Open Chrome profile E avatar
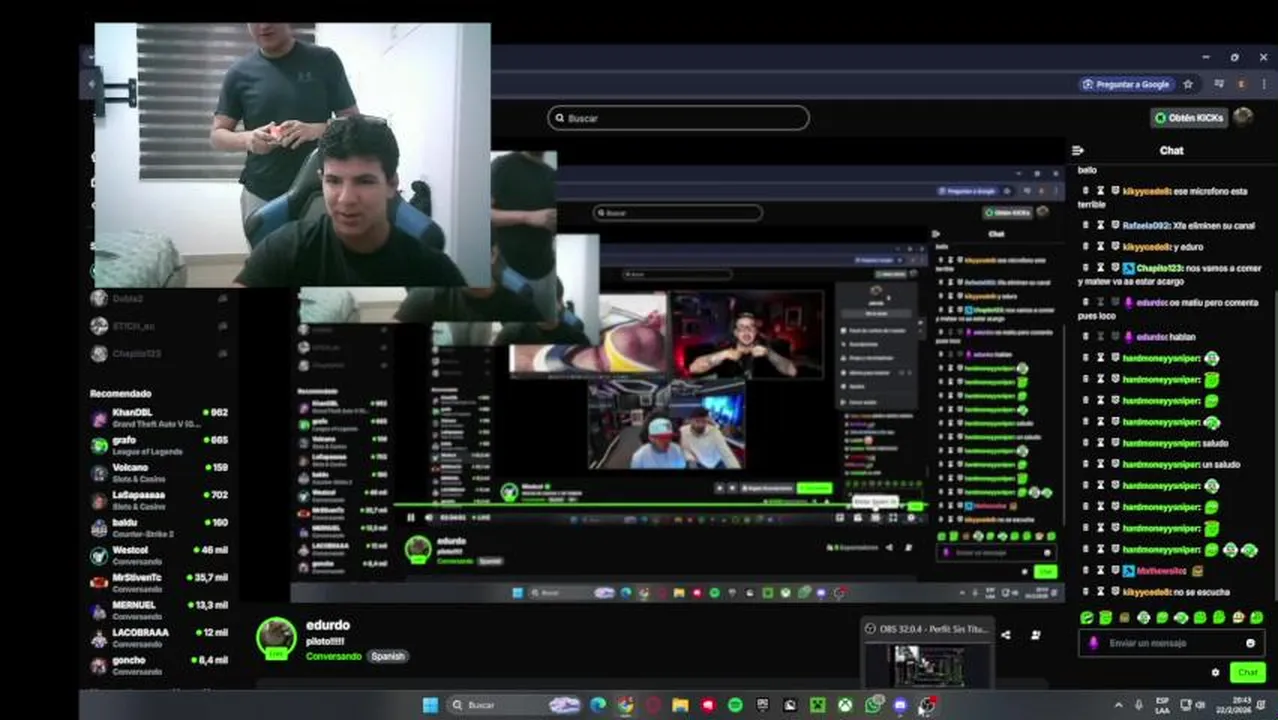 point(1241,85)
